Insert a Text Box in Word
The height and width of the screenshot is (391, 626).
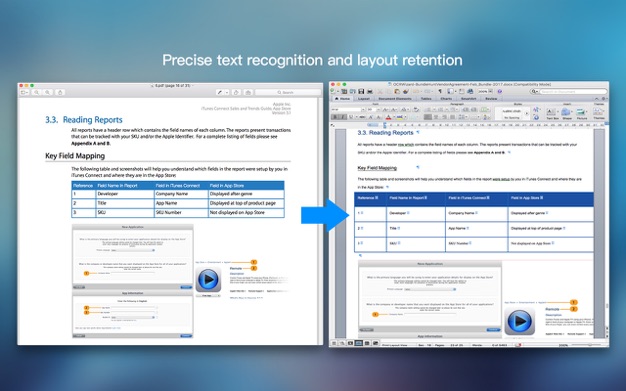click(x=552, y=113)
